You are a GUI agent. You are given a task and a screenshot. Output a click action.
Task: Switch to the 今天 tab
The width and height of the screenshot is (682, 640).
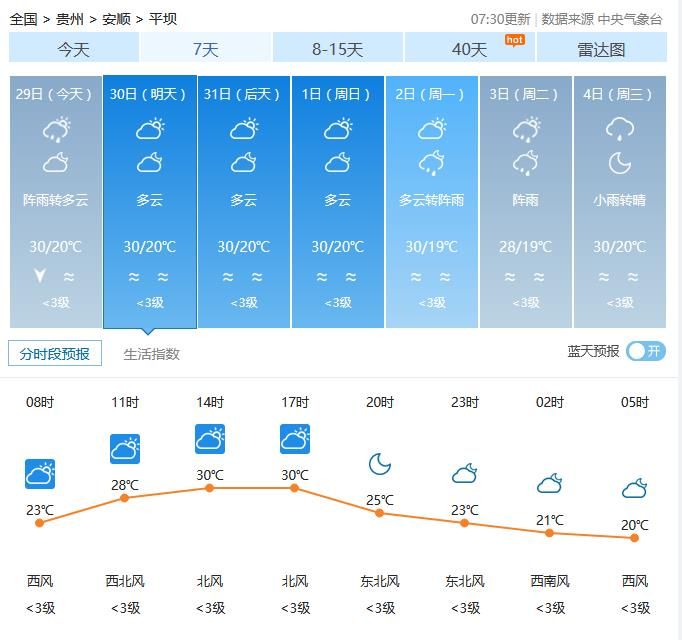click(x=73, y=49)
